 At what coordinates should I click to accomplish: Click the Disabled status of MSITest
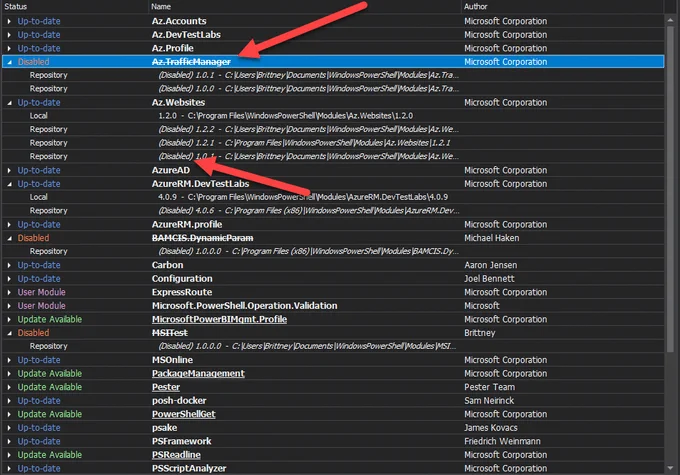pos(33,333)
